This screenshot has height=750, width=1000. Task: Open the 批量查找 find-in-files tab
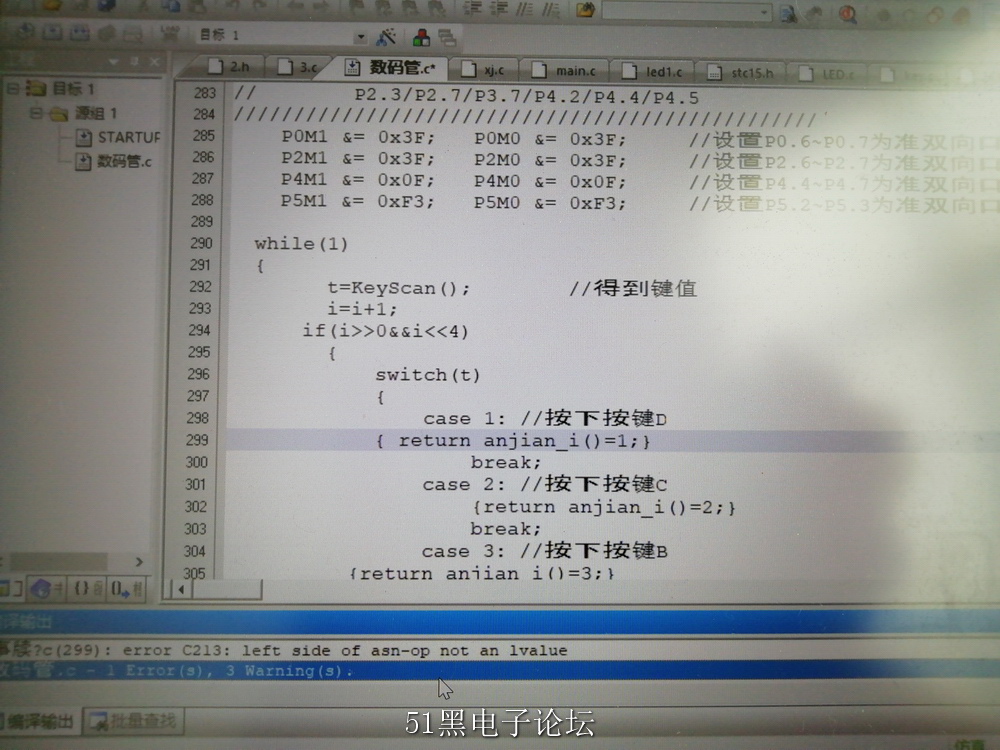[x=133, y=721]
